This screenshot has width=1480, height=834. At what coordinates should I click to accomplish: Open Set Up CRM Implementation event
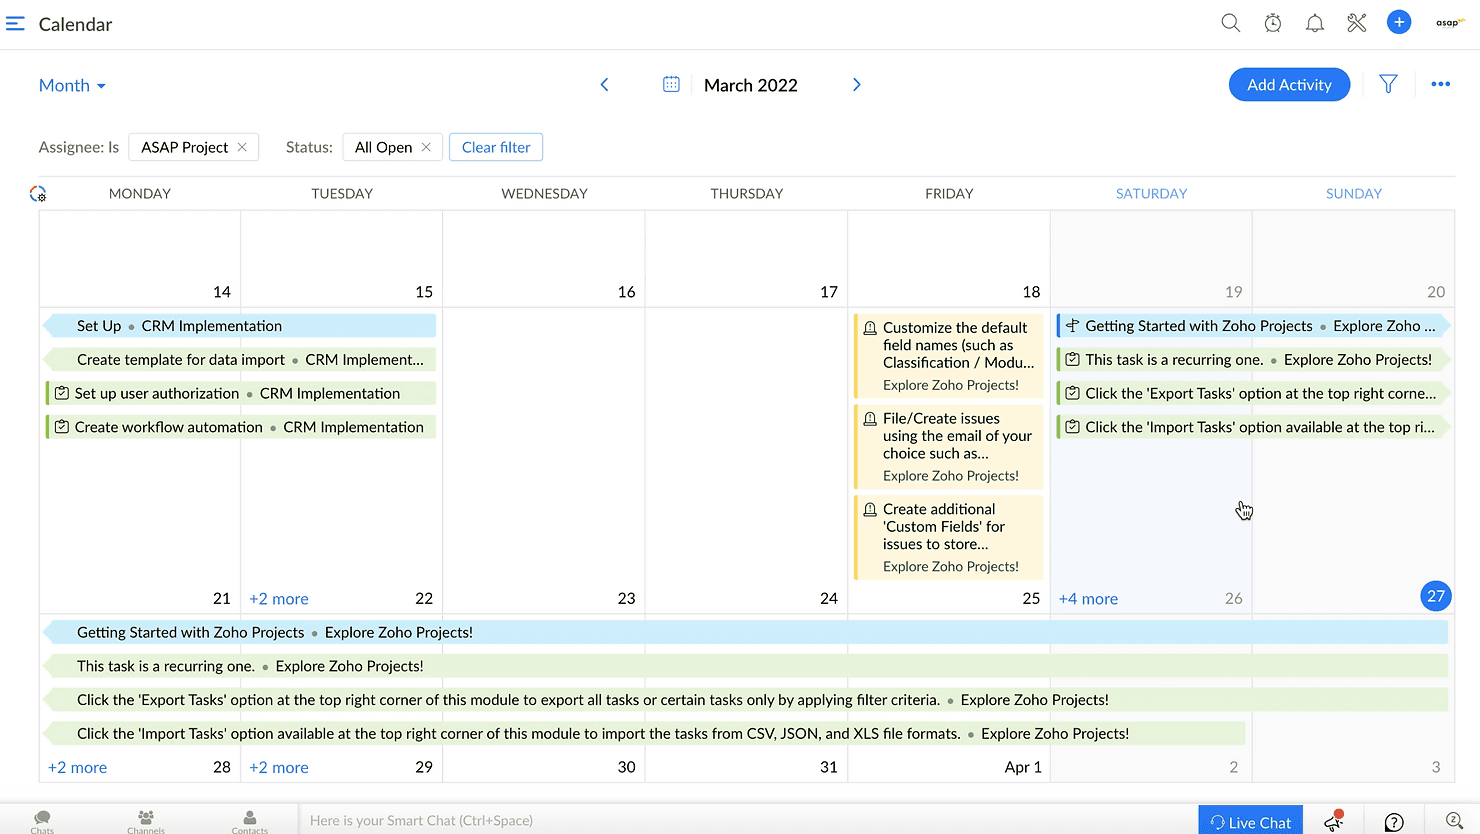[x=240, y=326]
